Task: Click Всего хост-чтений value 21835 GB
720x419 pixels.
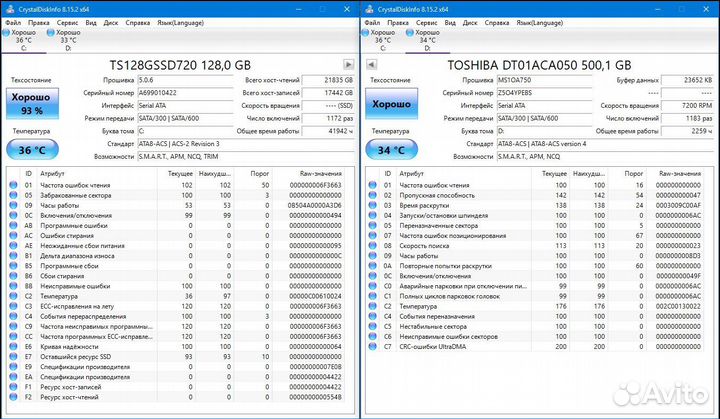Action: tap(328, 80)
